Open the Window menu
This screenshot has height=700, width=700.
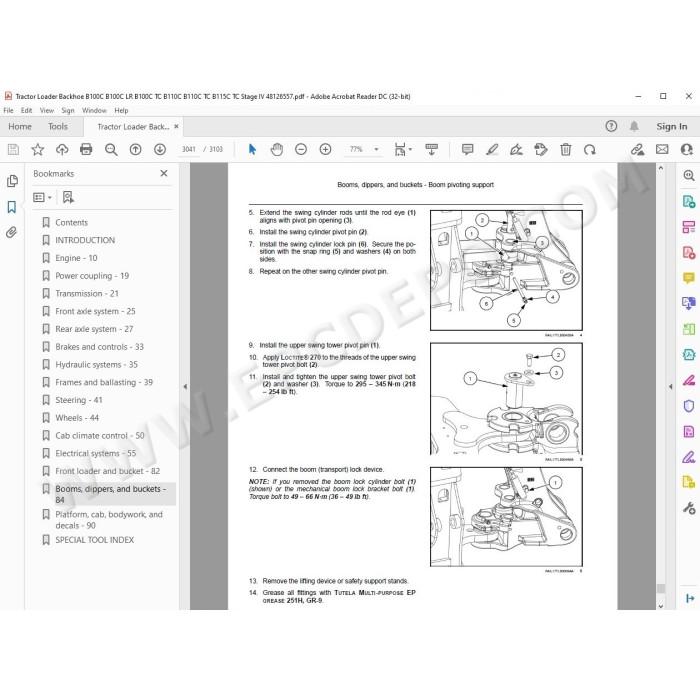coord(94,110)
